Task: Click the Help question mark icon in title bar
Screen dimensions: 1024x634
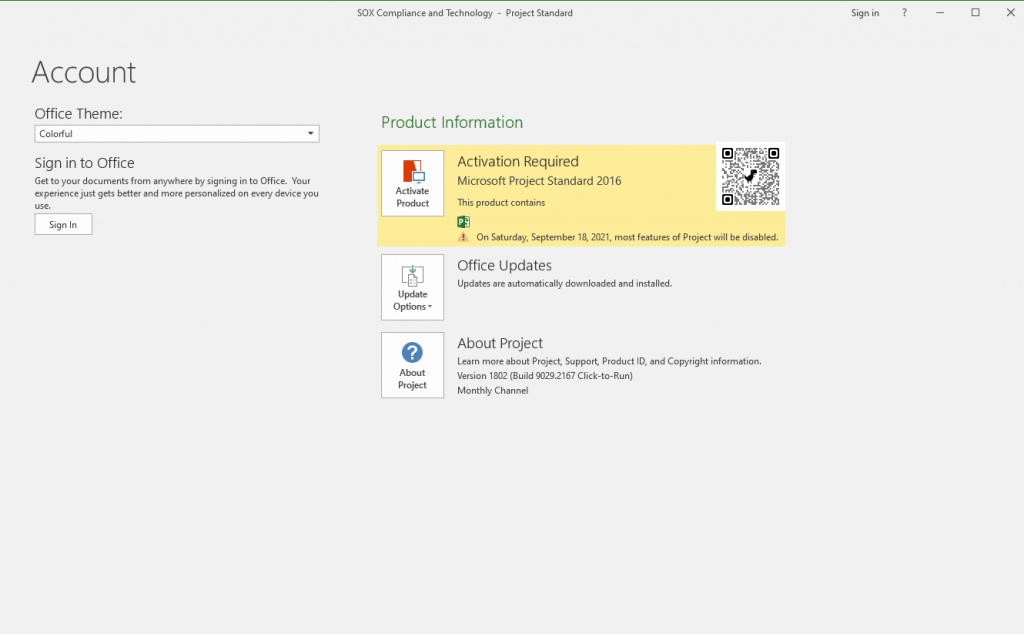Action: click(903, 12)
